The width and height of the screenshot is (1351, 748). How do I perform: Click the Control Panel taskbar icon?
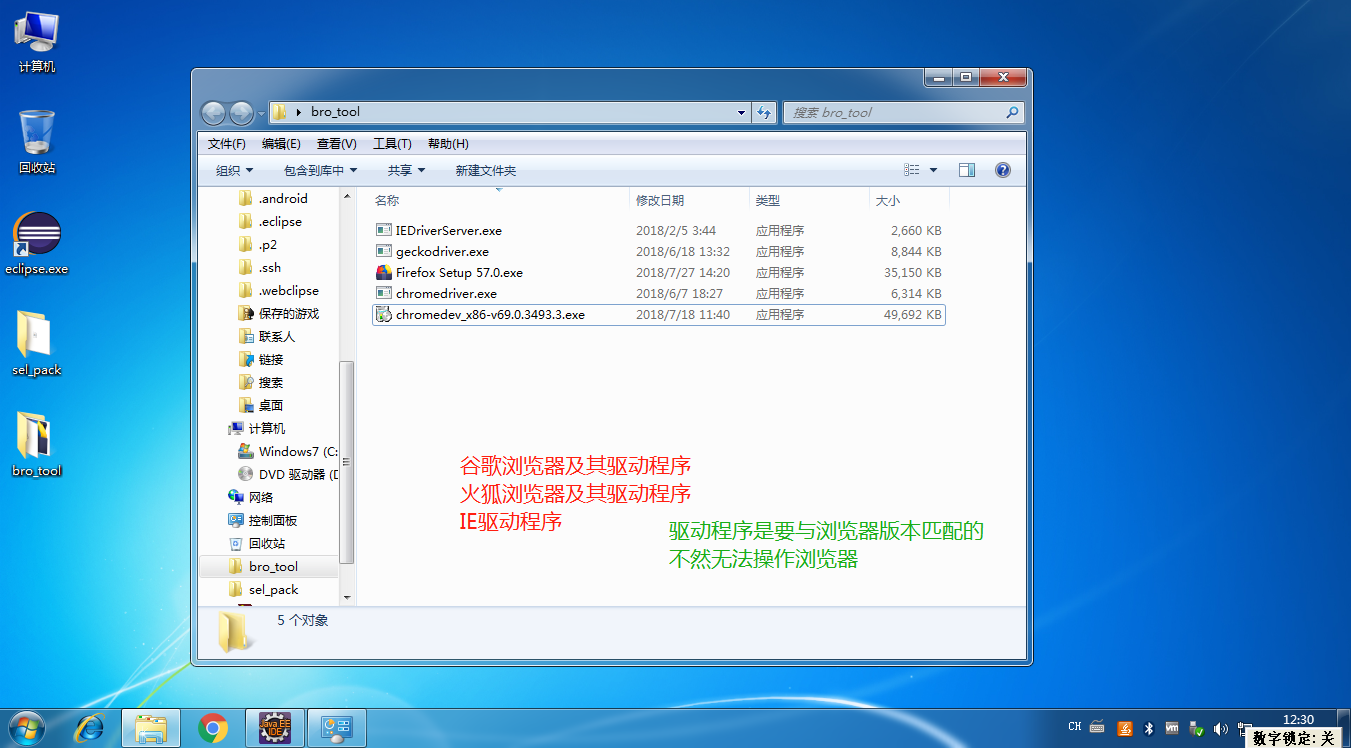point(336,728)
